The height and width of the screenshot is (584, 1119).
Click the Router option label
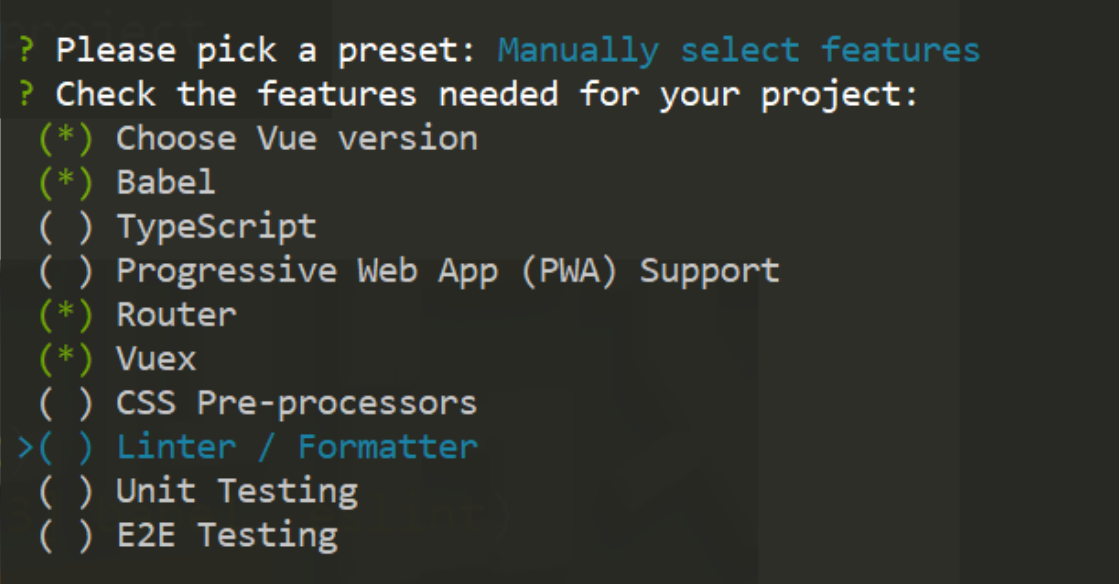point(176,315)
